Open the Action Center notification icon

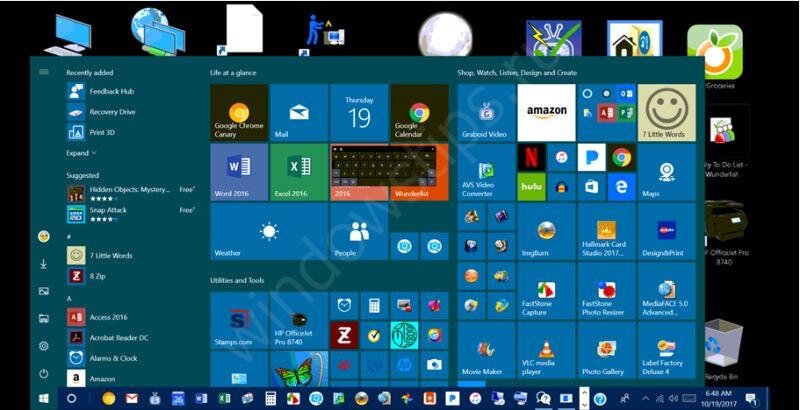[x=751, y=398]
